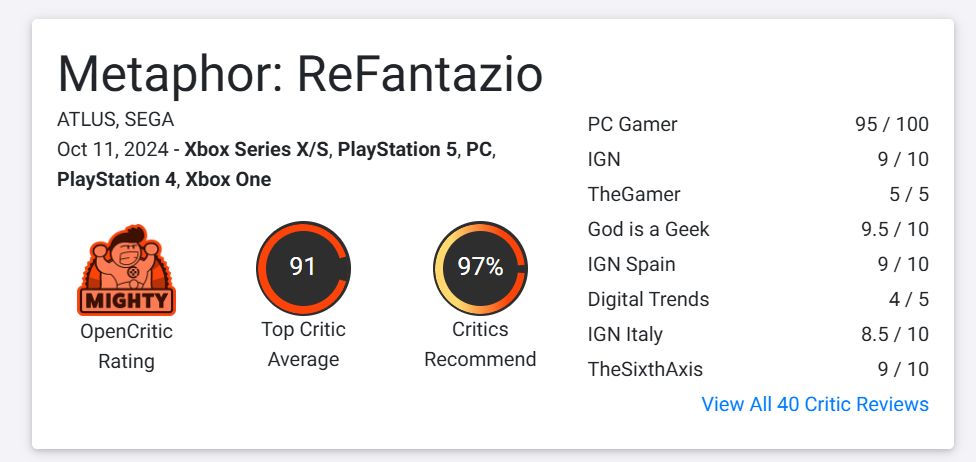The height and width of the screenshot is (462, 976).
Task: Open the PC Gamer review
Action: [632, 125]
